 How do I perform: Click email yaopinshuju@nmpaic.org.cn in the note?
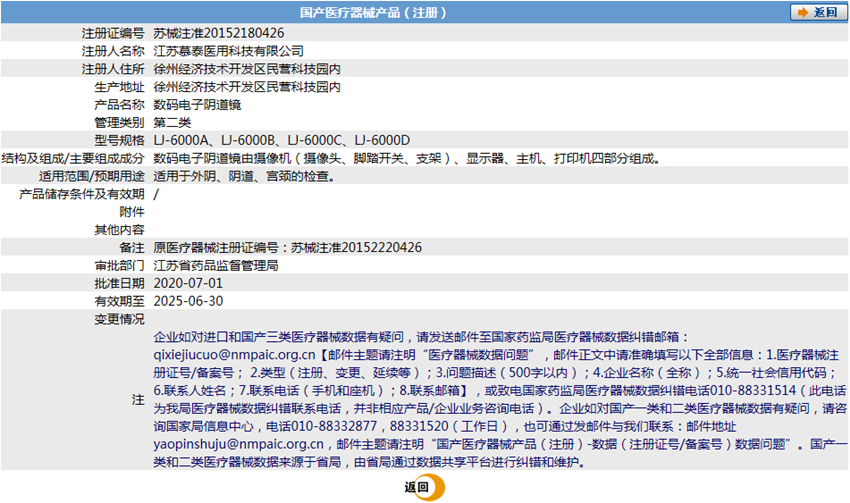click(x=239, y=444)
